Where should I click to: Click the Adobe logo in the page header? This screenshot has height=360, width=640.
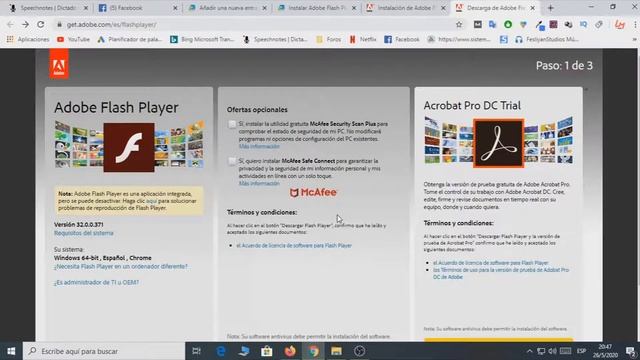59,64
